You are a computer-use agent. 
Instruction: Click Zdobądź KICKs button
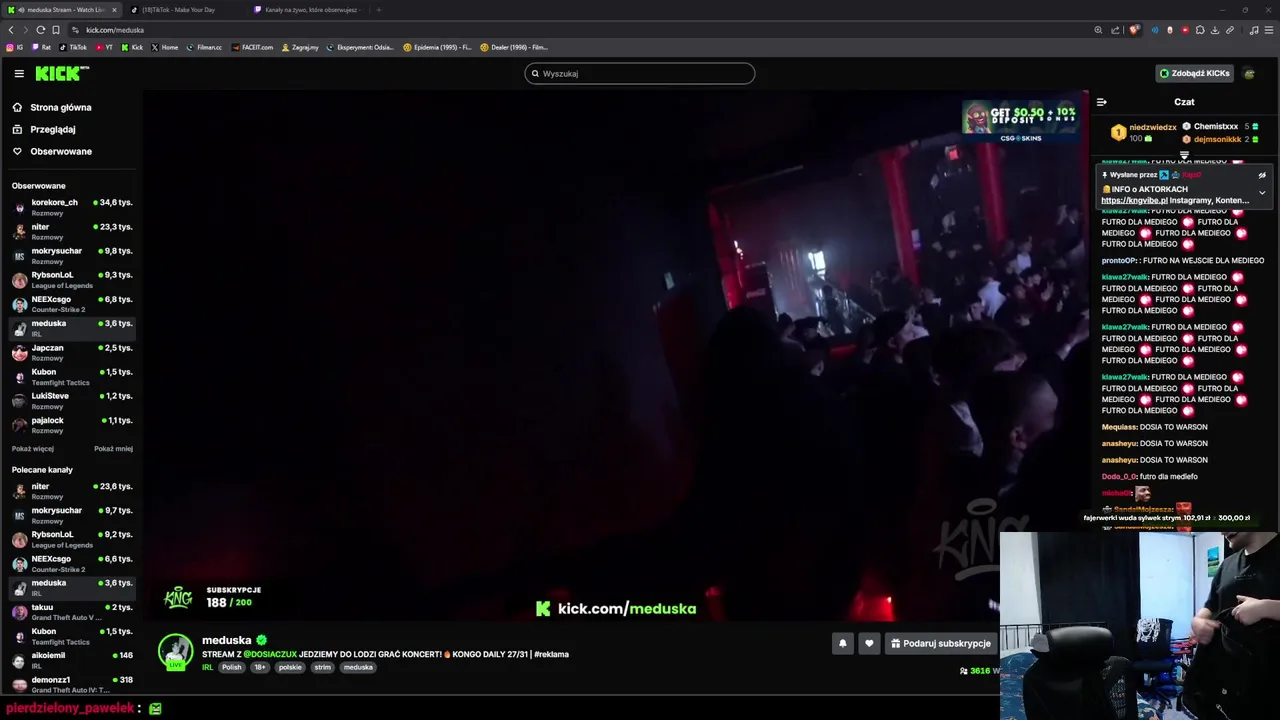click(1194, 73)
